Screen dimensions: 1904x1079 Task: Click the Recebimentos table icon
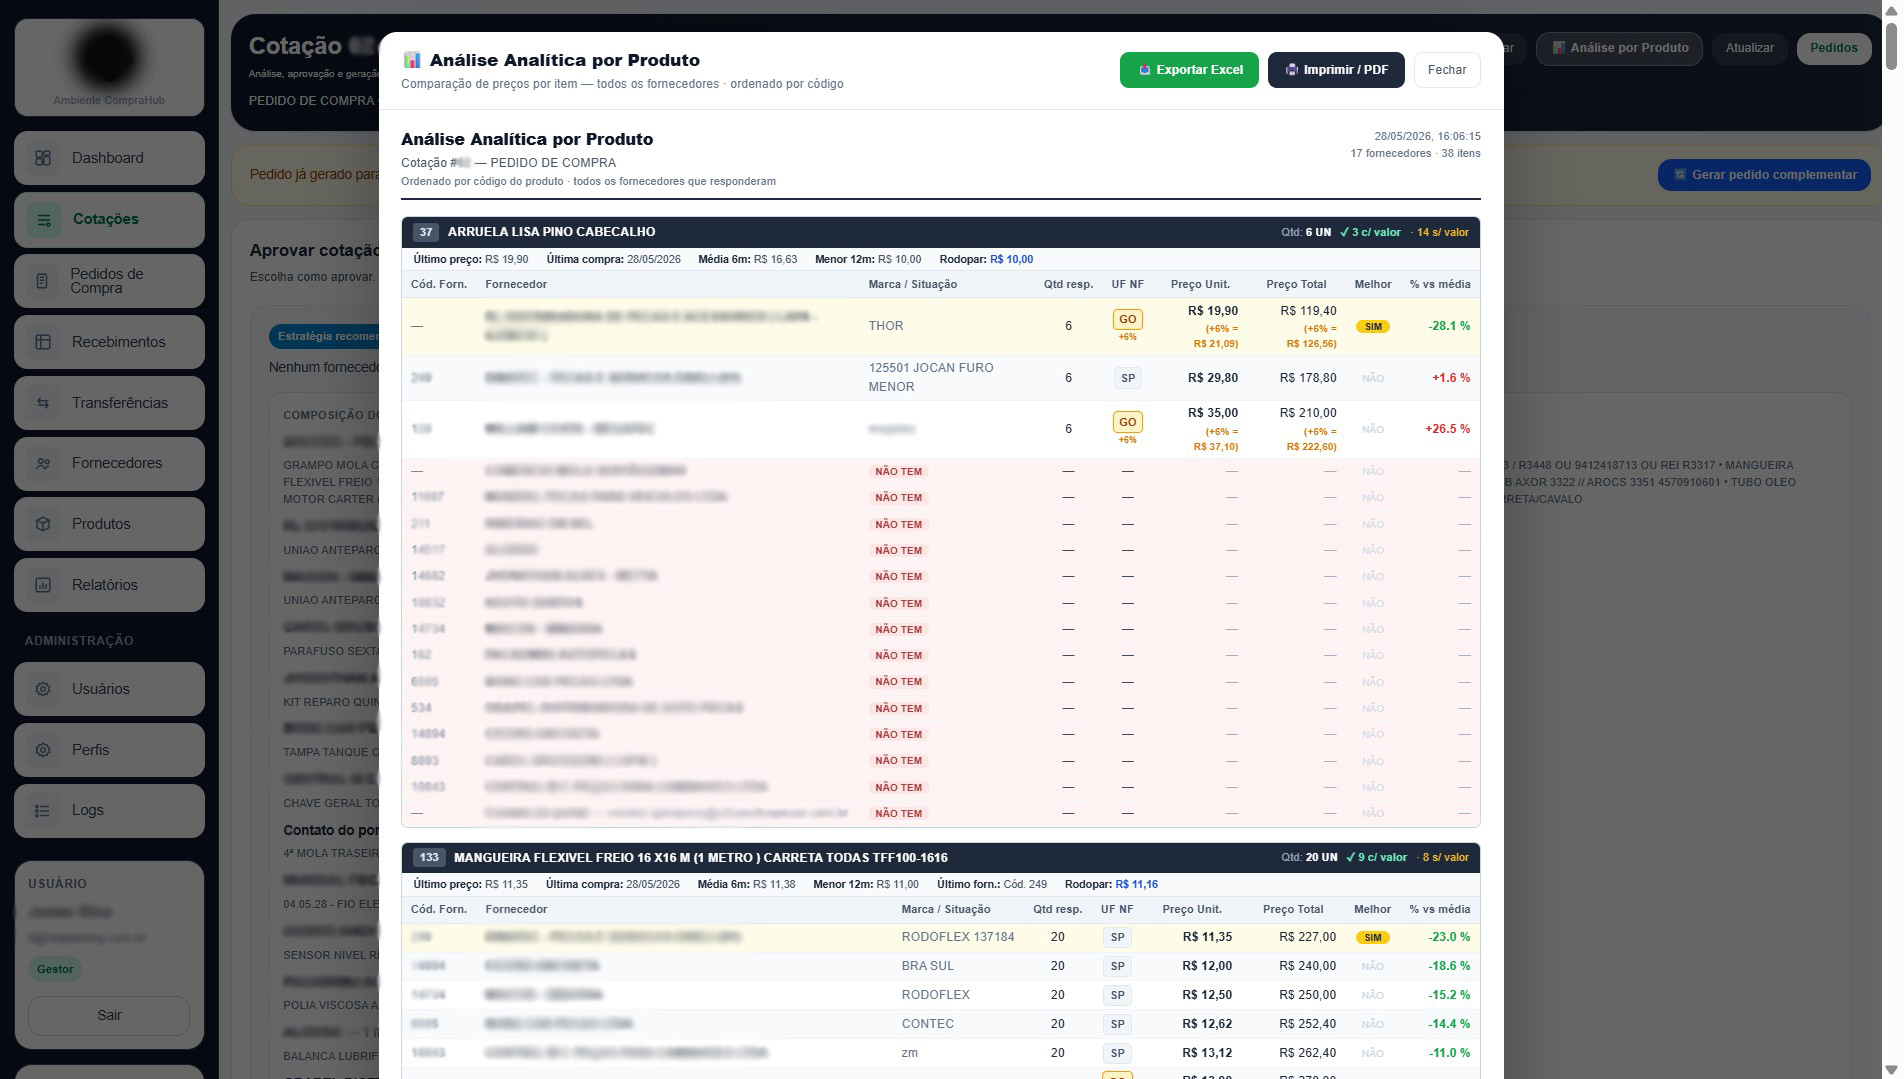point(43,342)
